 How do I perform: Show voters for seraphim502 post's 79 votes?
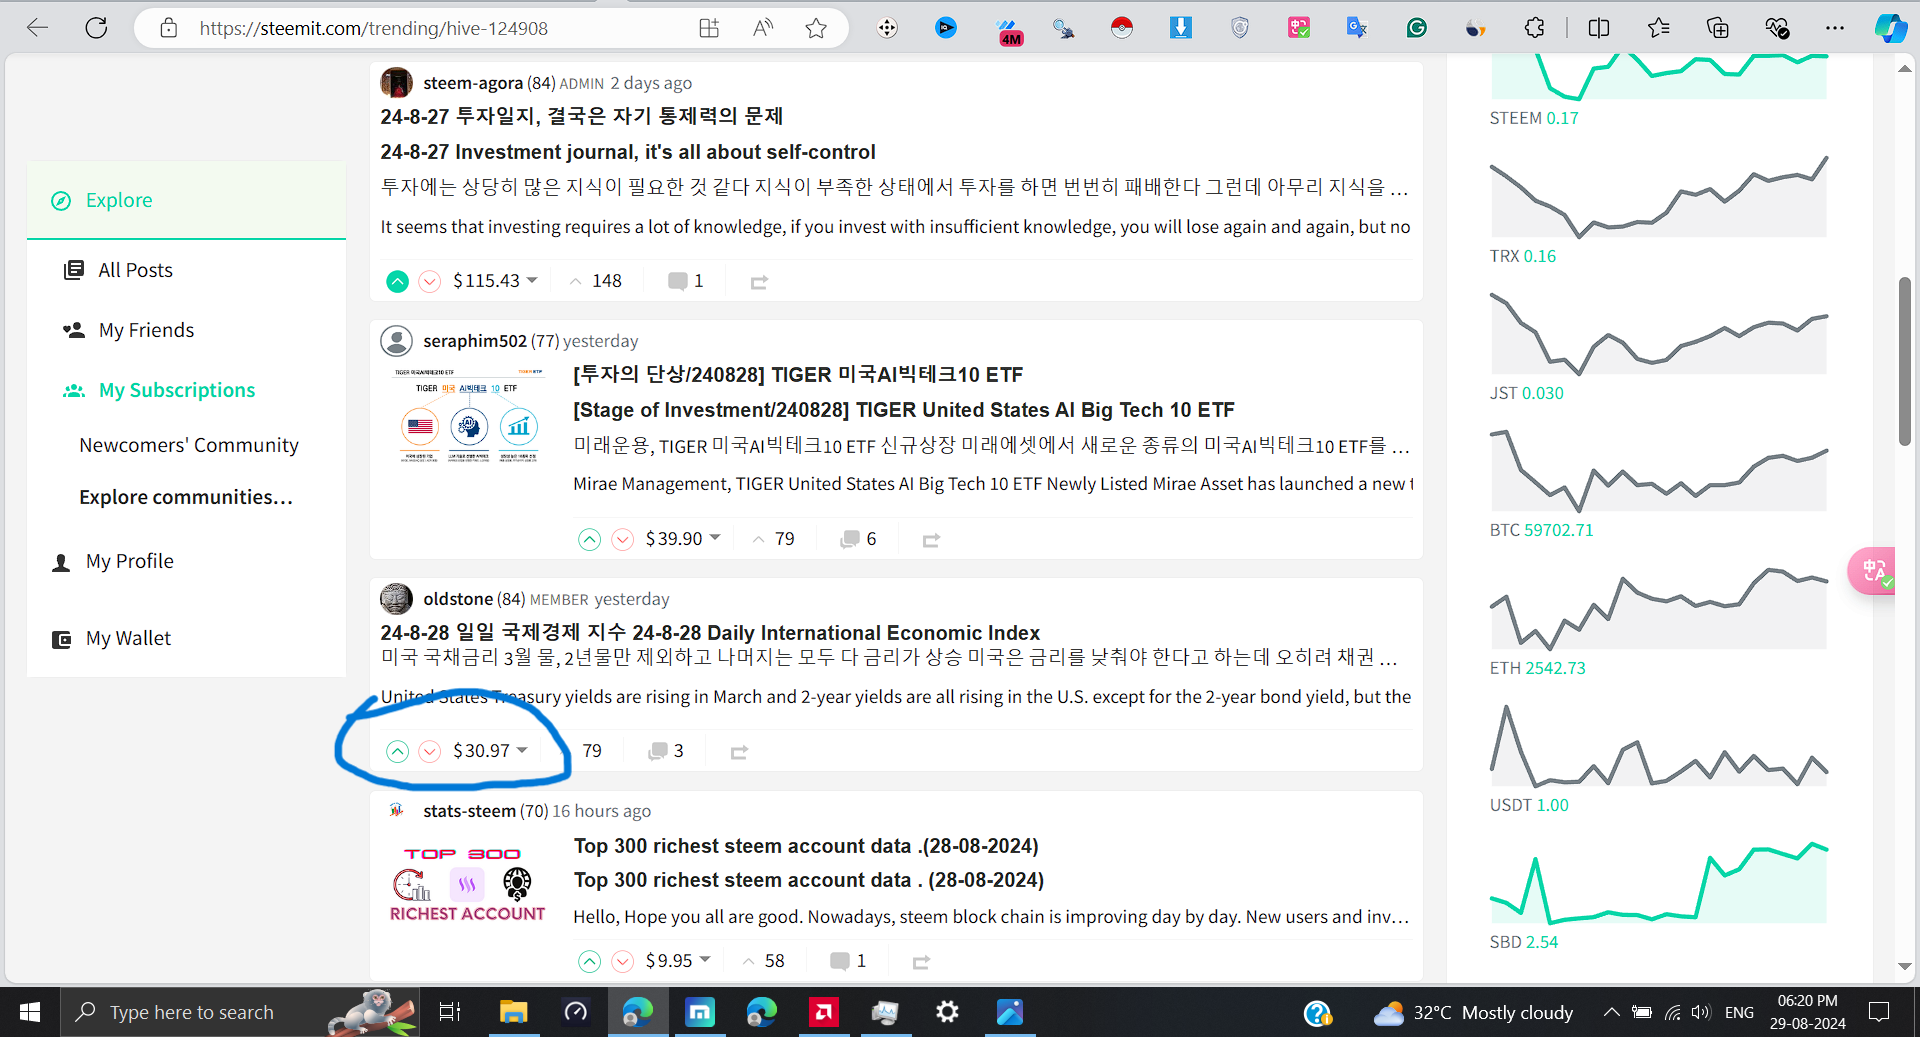774,539
